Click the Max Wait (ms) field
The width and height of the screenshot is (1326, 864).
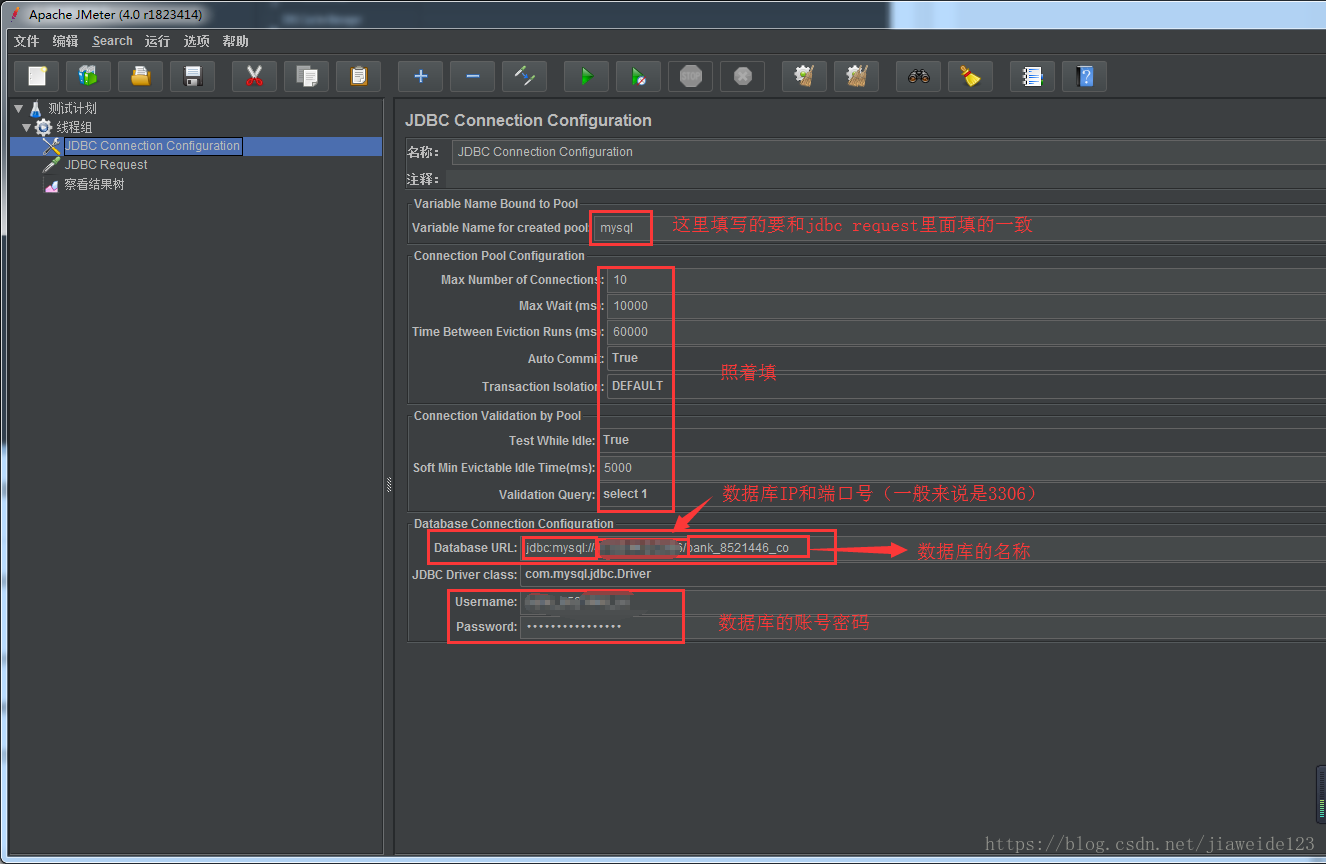pyautogui.click(x=966, y=306)
